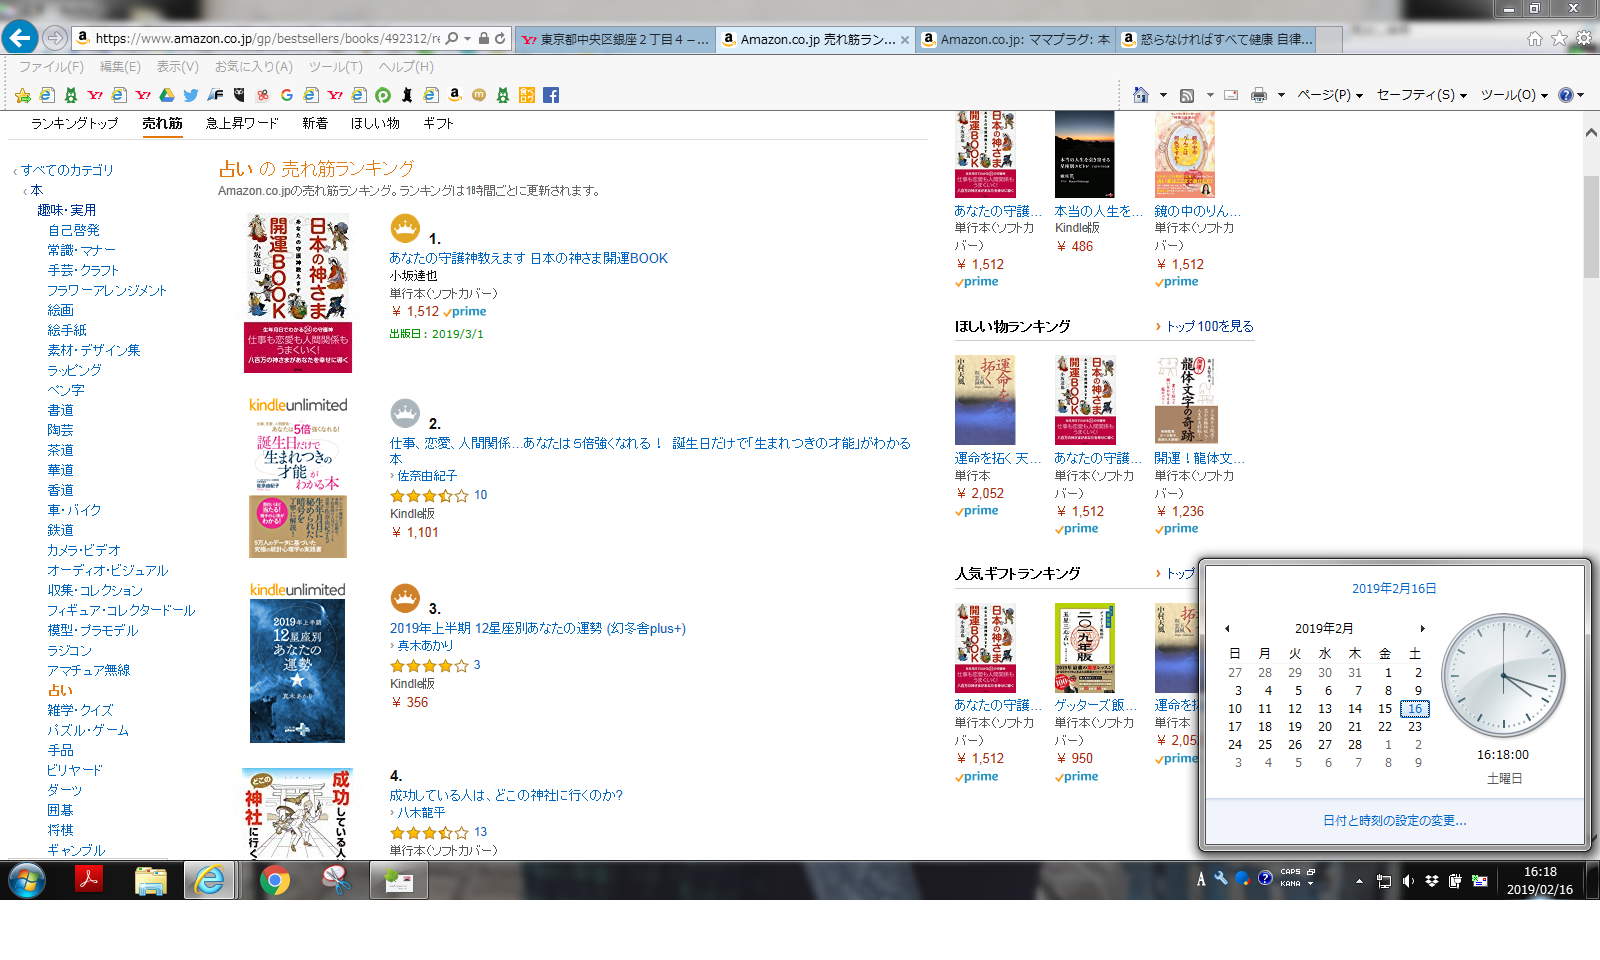Image resolution: width=1600 pixels, height=960 pixels.
Task: Open the すべてのカテゴリ link
Action: point(67,170)
